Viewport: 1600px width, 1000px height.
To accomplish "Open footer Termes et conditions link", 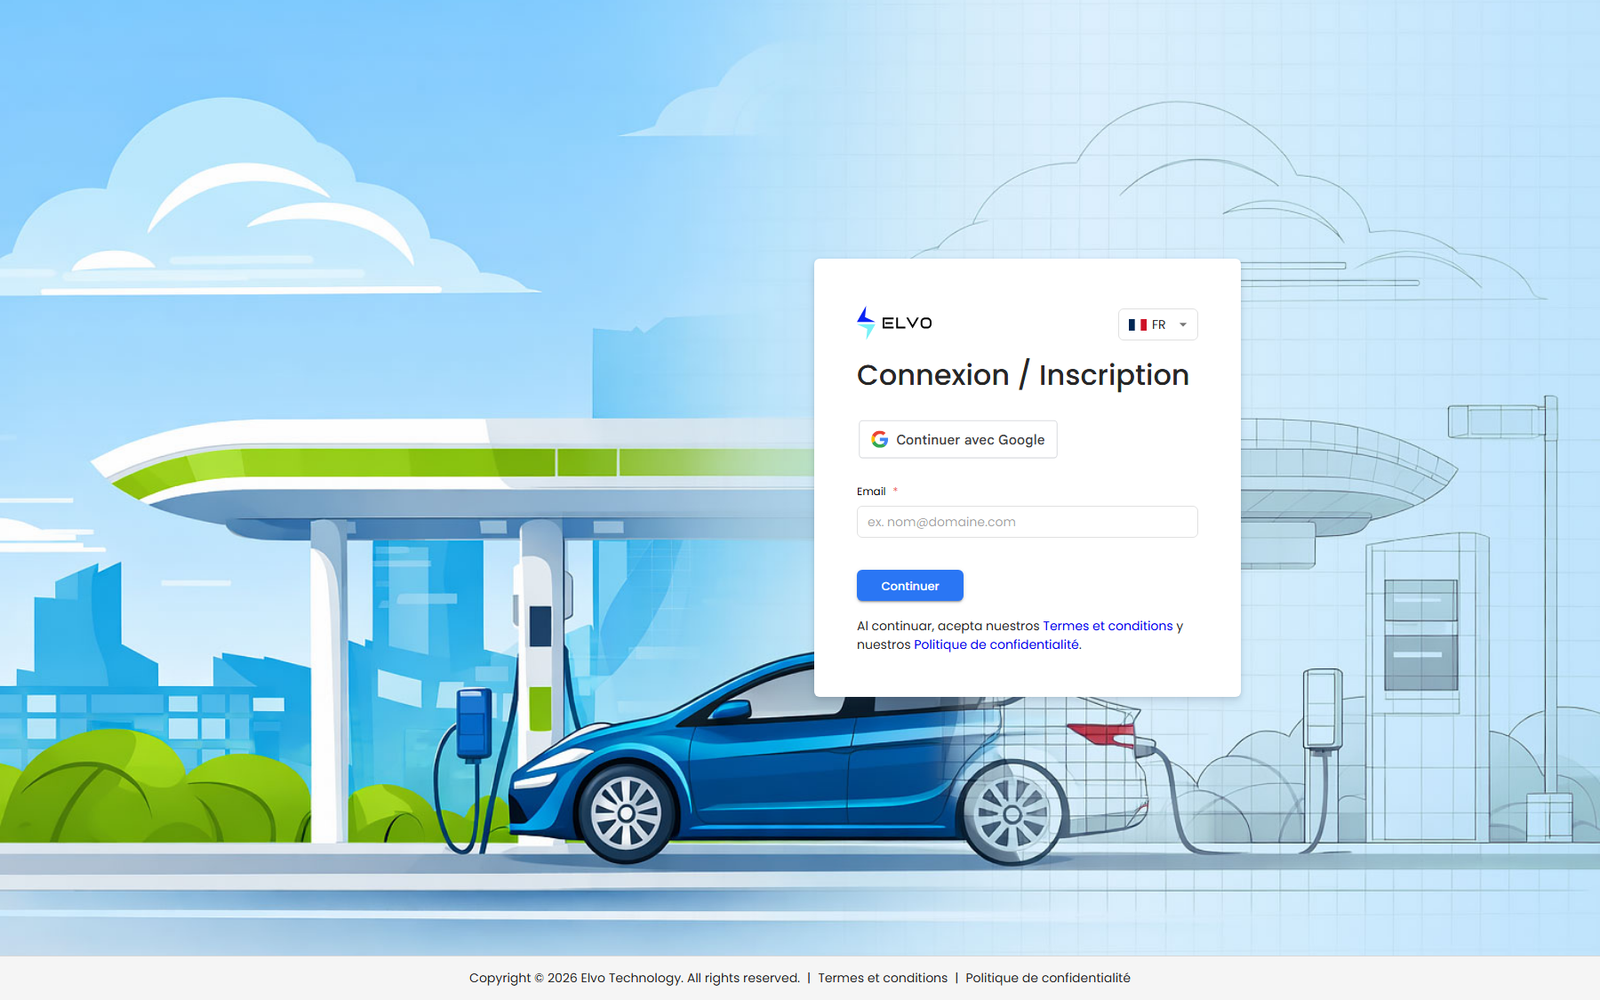I will click(883, 978).
